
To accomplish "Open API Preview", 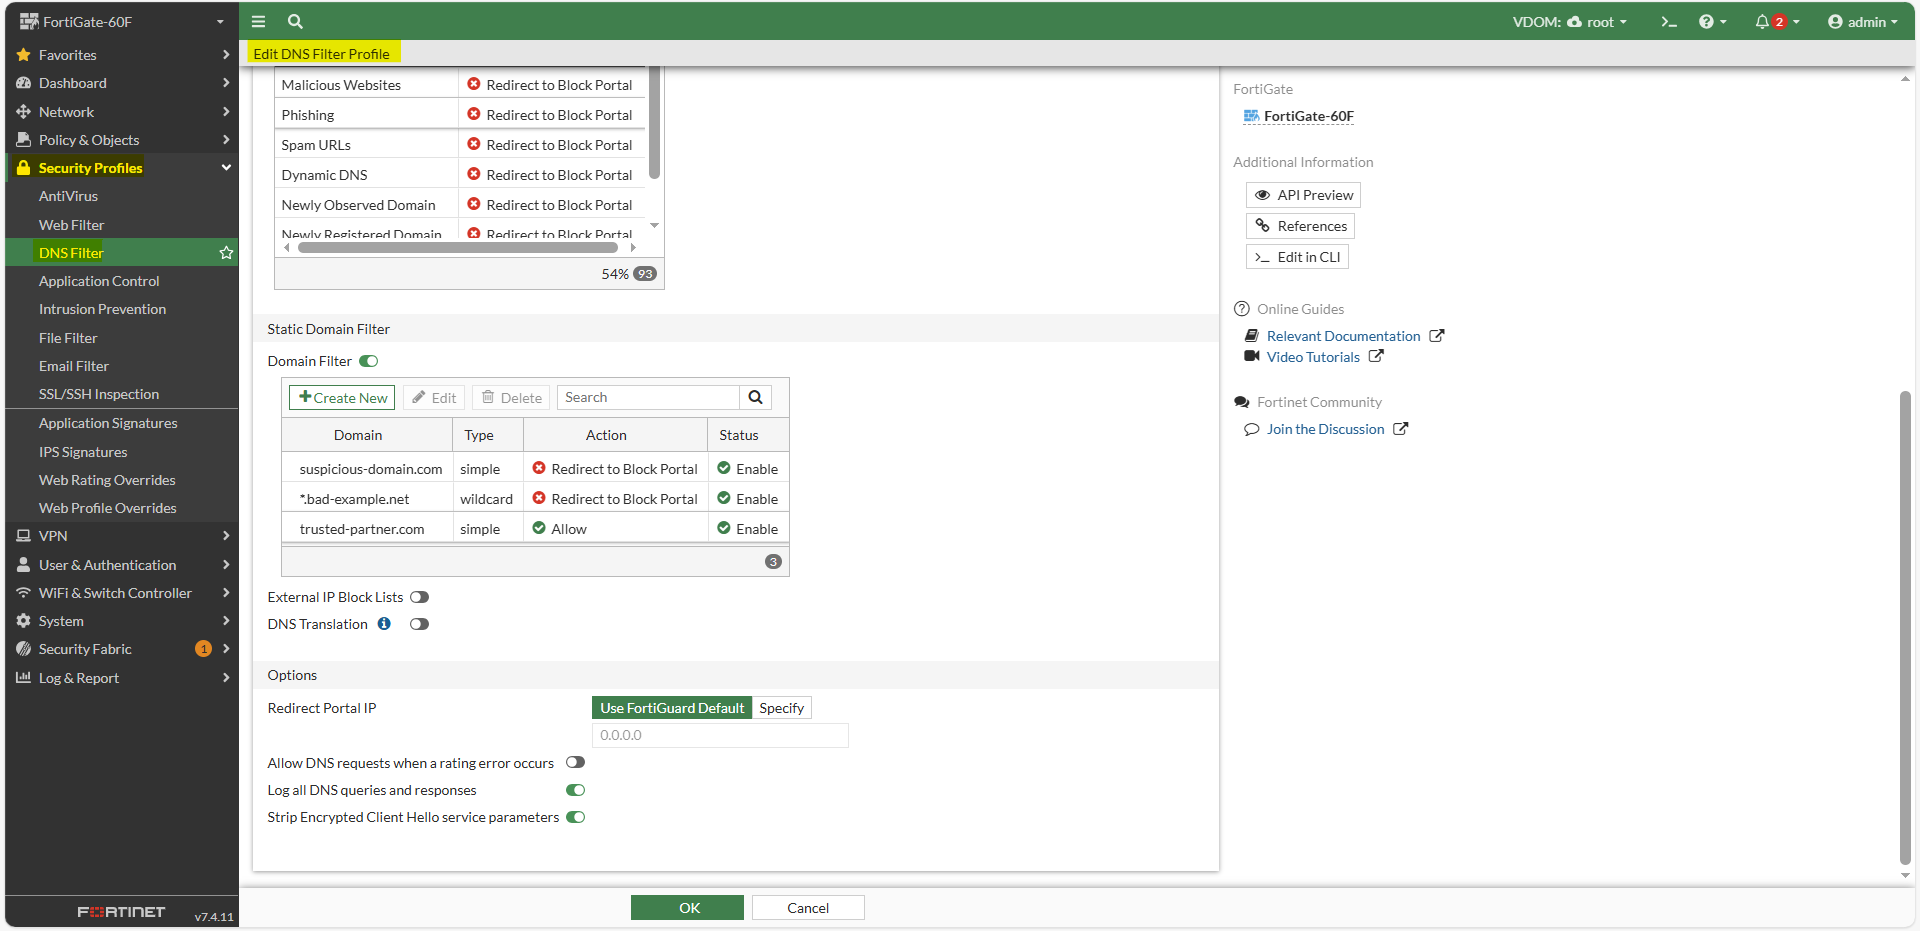I will coord(1303,195).
